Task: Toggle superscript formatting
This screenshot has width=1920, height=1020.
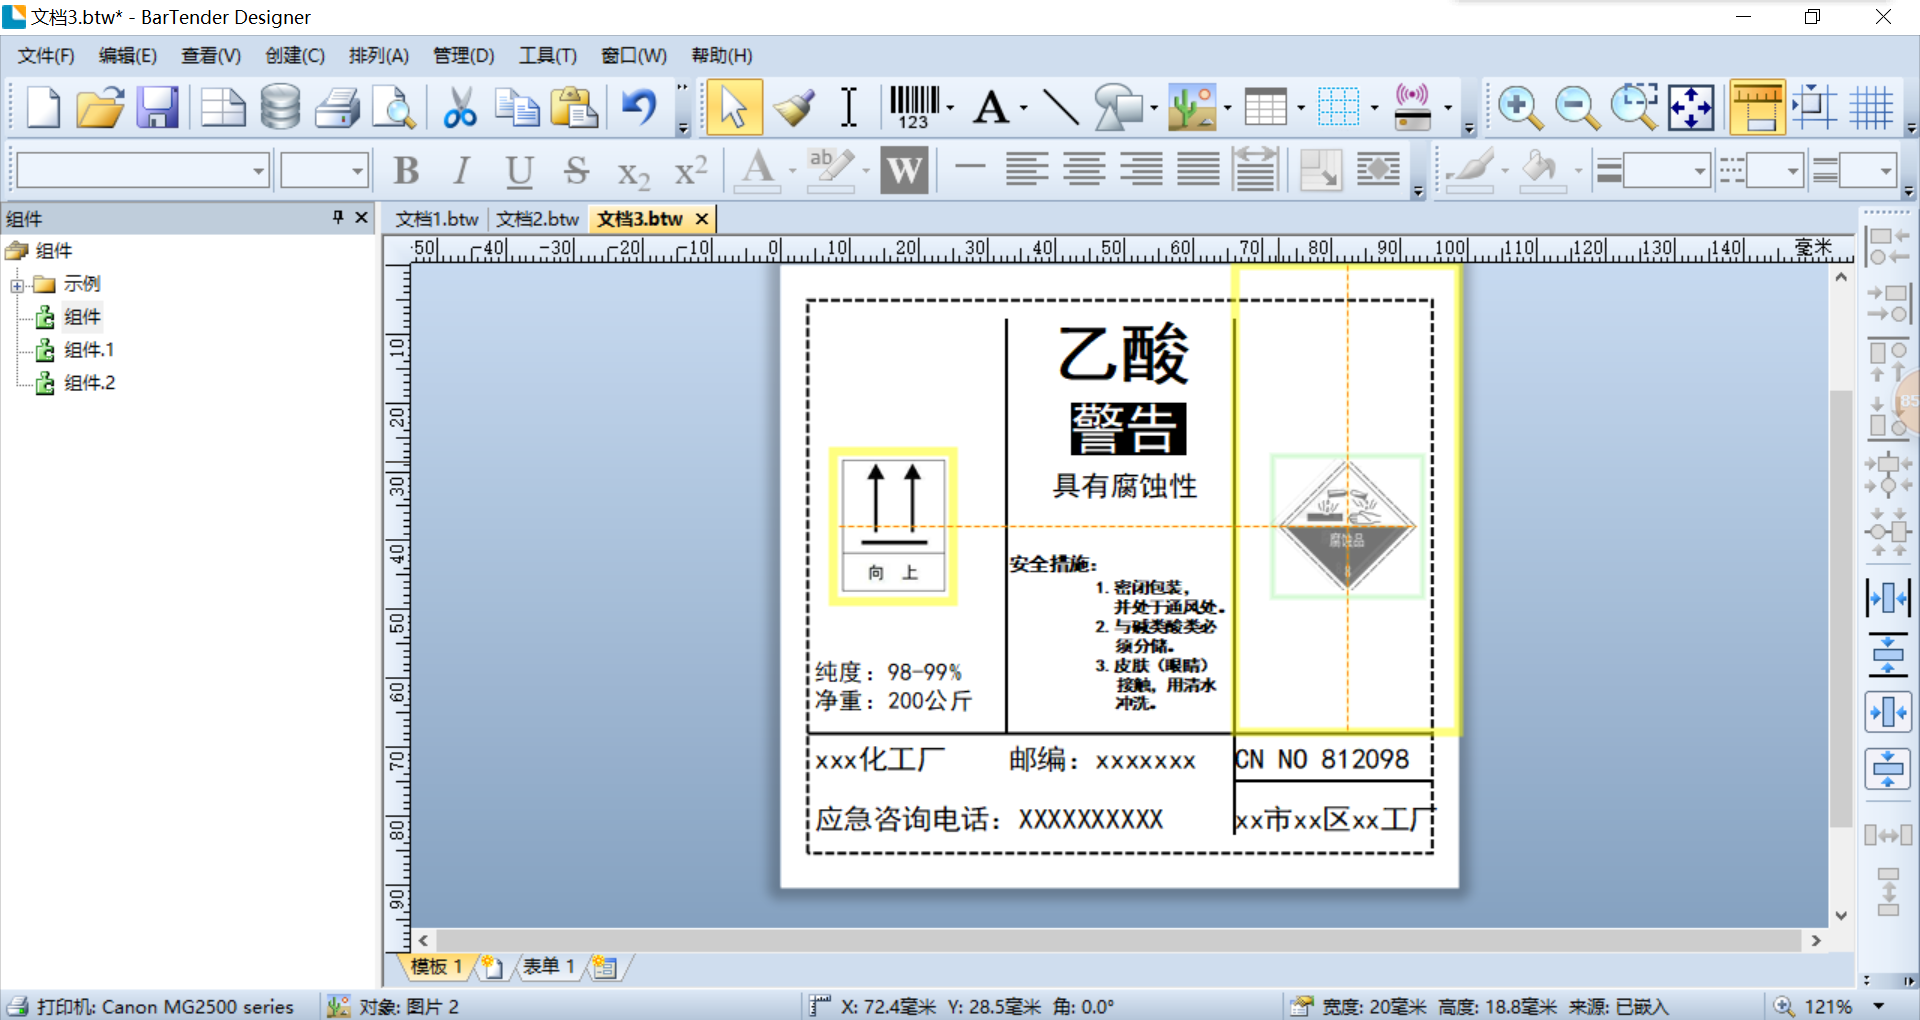Action: click(691, 171)
